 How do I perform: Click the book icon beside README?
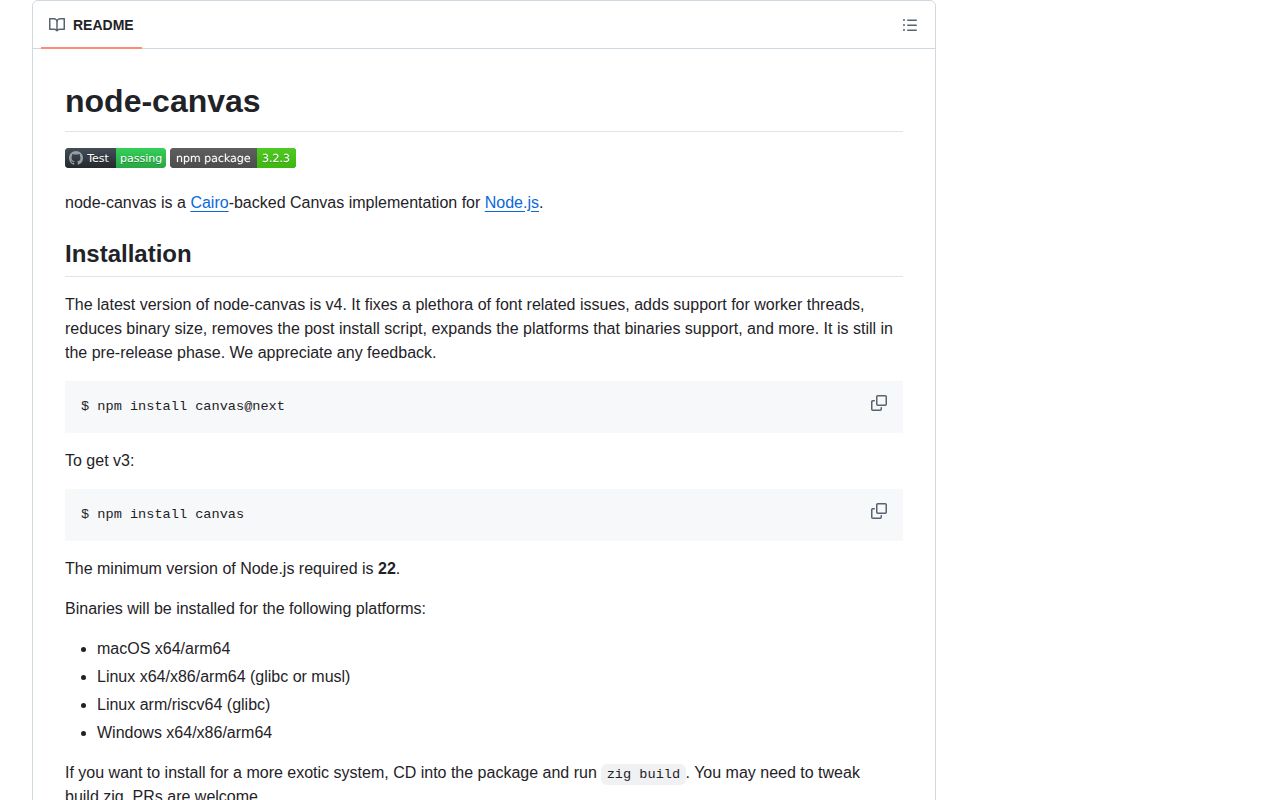coord(57,25)
